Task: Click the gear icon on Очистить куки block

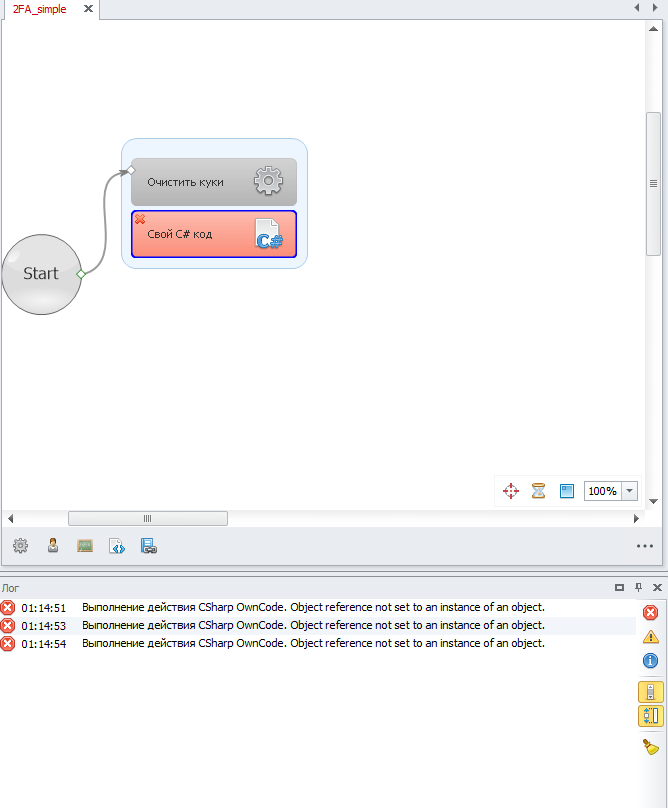Action: click(x=268, y=181)
